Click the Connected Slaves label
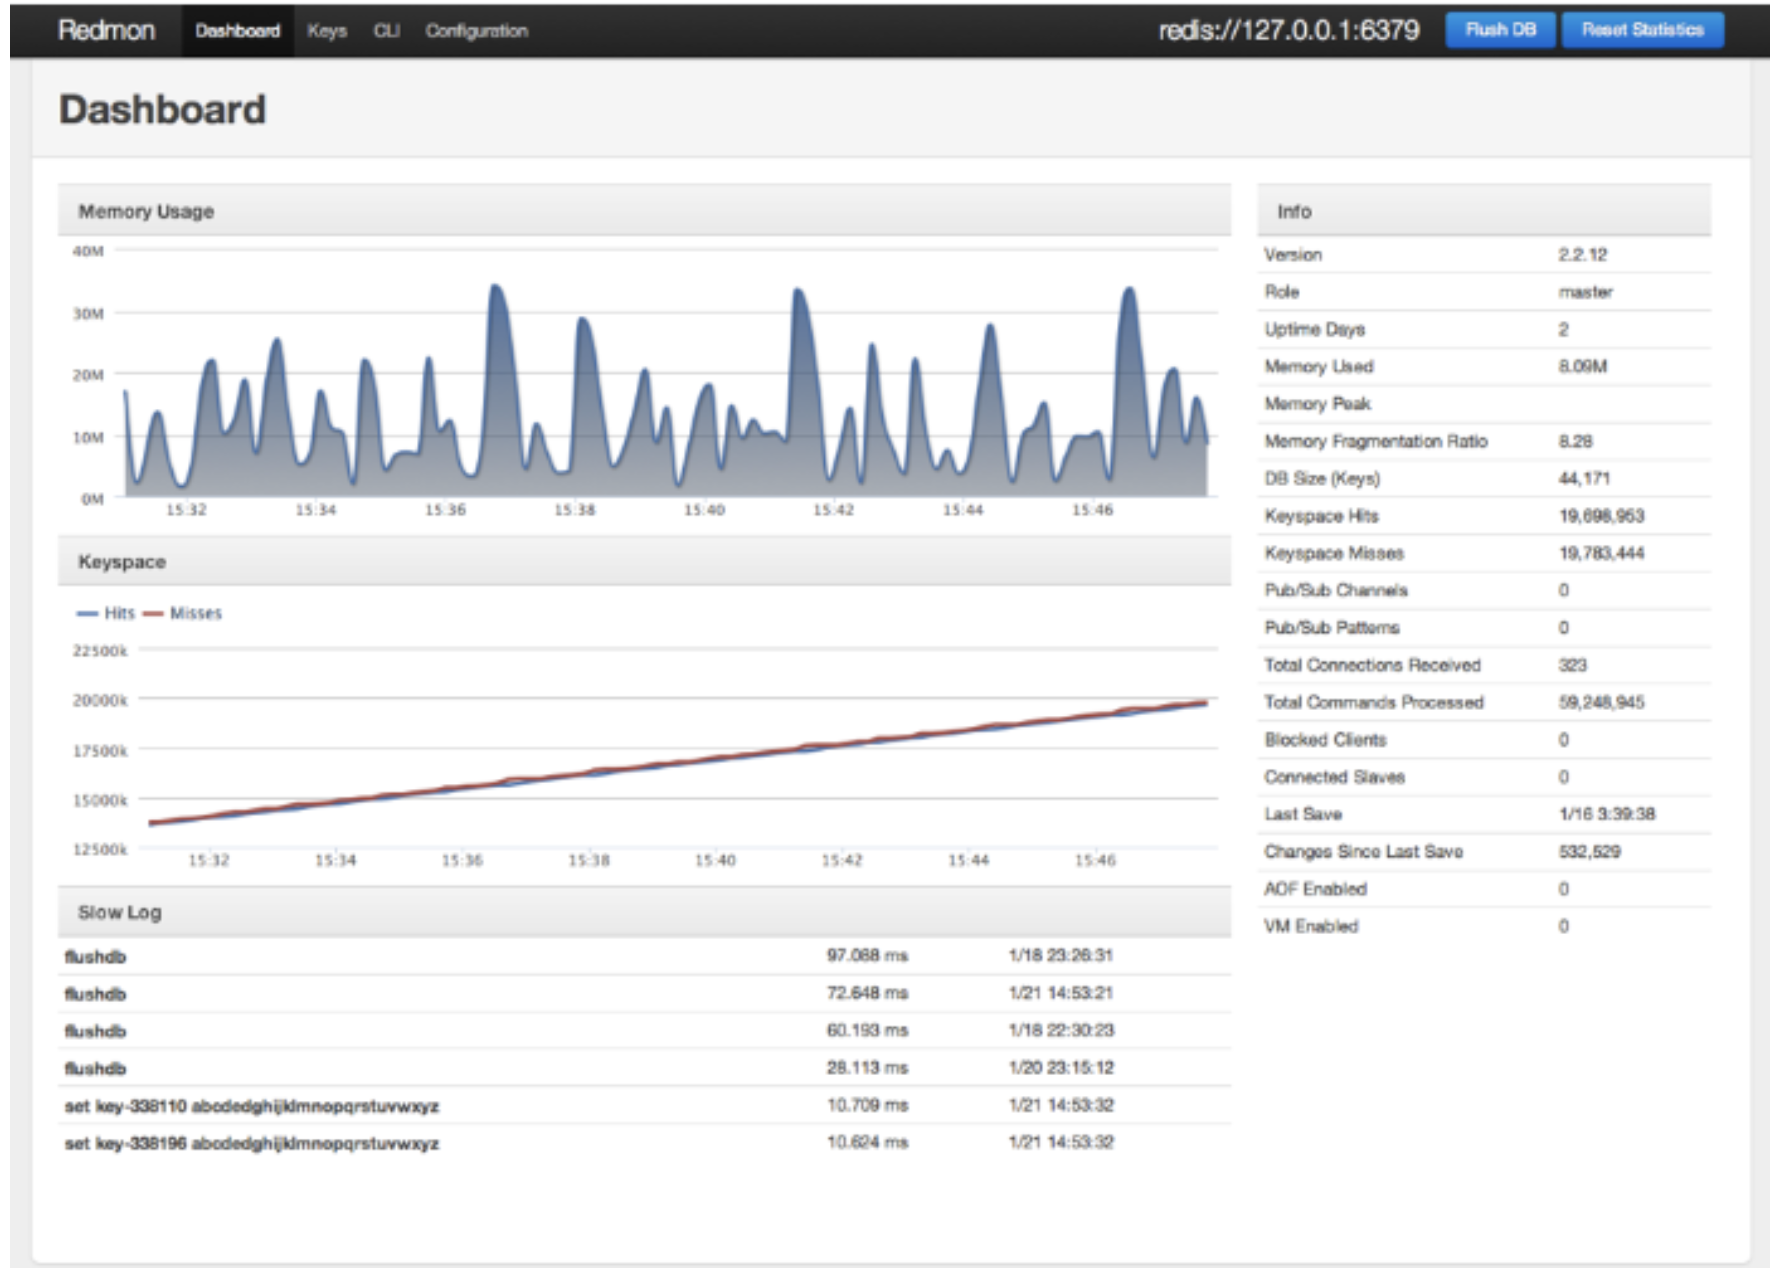 pyautogui.click(x=1334, y=777)
